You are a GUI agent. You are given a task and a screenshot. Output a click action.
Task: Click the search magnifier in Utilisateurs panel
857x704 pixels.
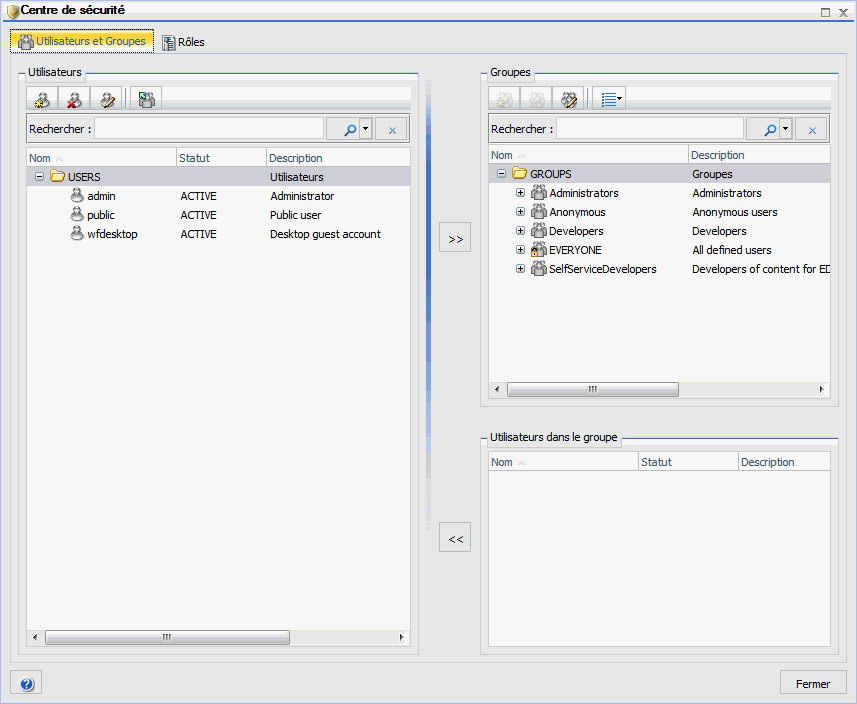pyautogui.click(x=350, y=130)
